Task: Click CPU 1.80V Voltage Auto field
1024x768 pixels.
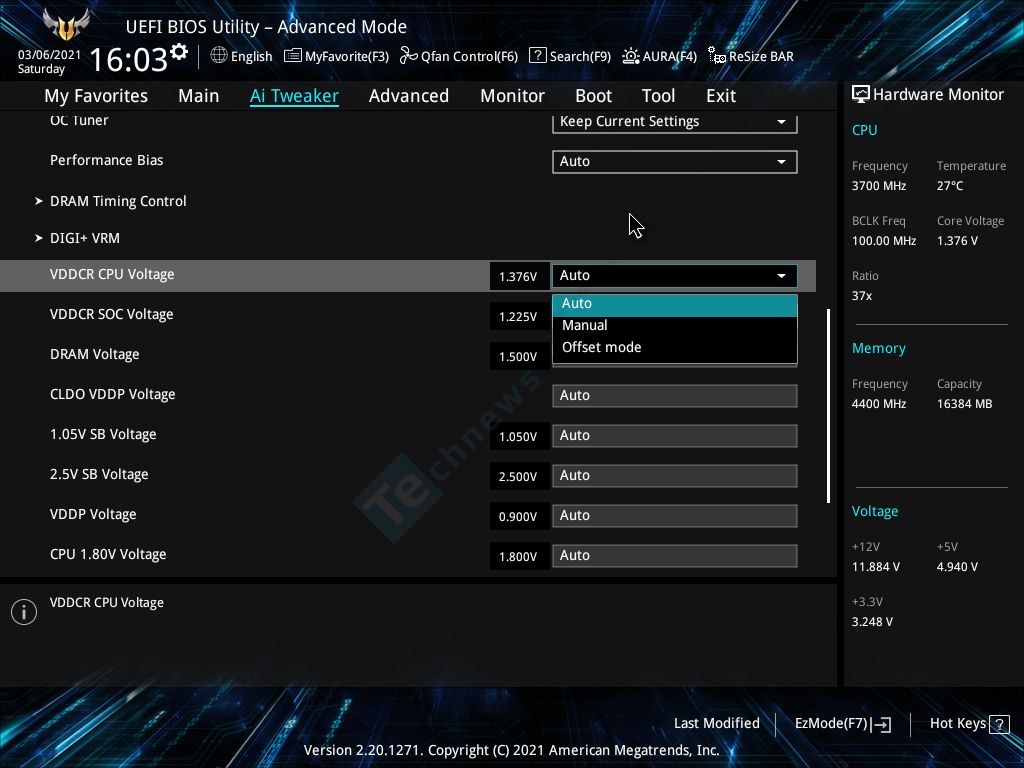Action: (675, 555)
